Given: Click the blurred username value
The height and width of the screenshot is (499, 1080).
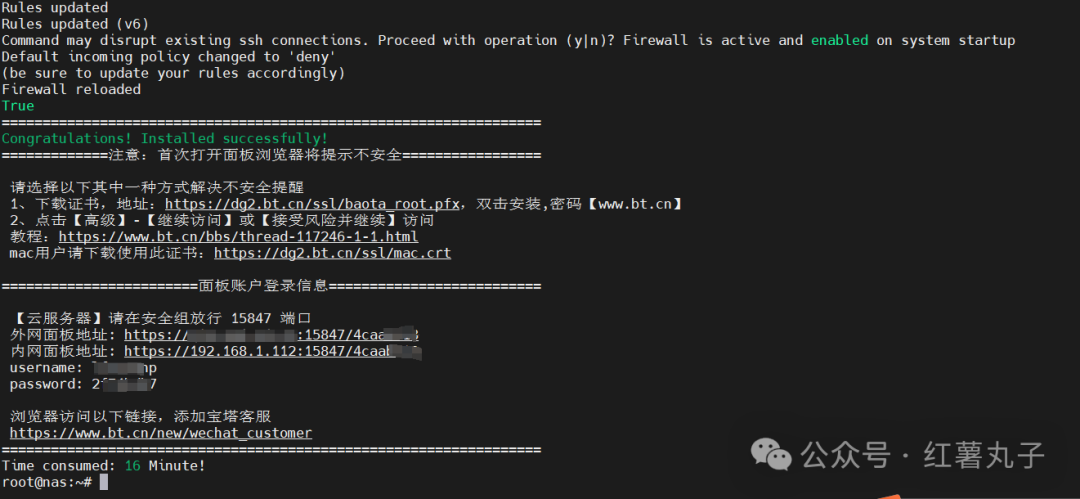Looking at the screenshot, I should [x=125, y=368].
